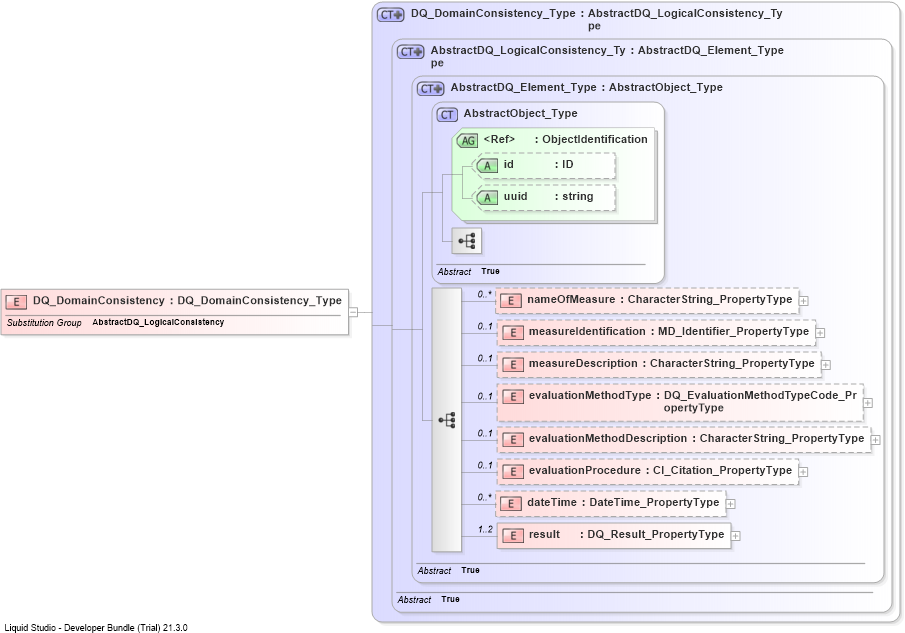Click the A icon of uuid attribute
The width and height of the screenshot is (905, 633).
click(x=487, y=198)
